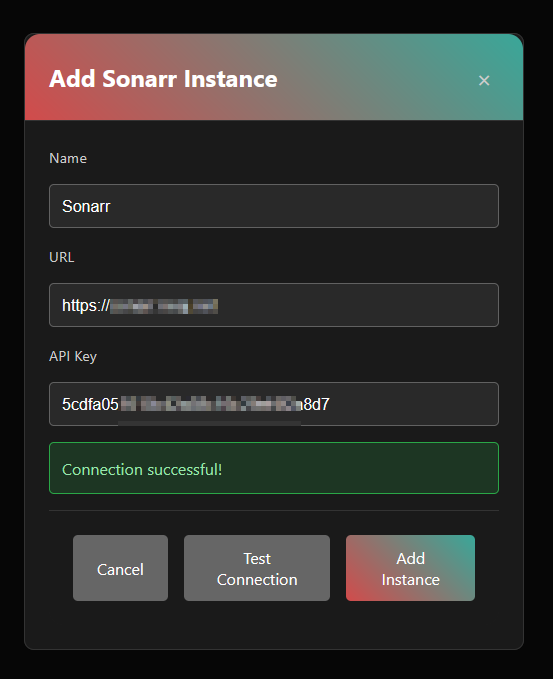The width and height of the screenshot is (553, 679).
Task: Click the Name label
Action: [68, 158]
